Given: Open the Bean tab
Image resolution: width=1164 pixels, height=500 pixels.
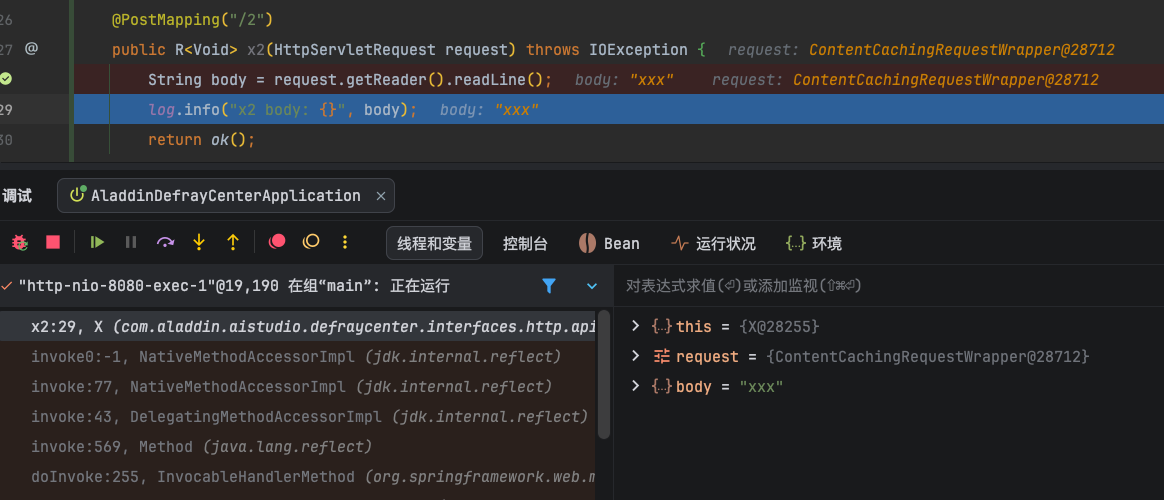Looking at the screenshot, I should coord(609,243).
